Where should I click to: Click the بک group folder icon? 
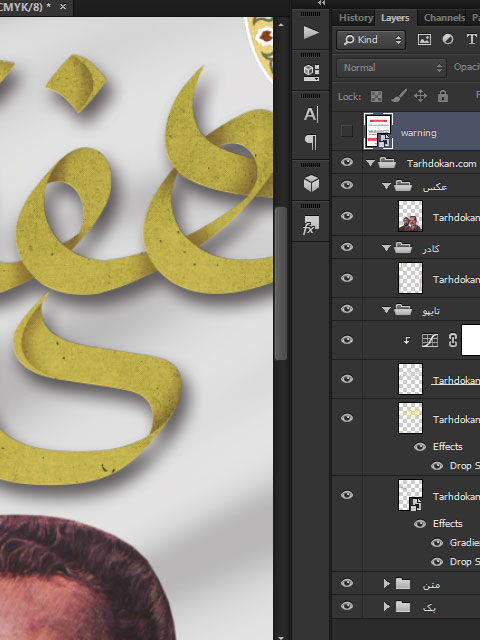(403, 607)
